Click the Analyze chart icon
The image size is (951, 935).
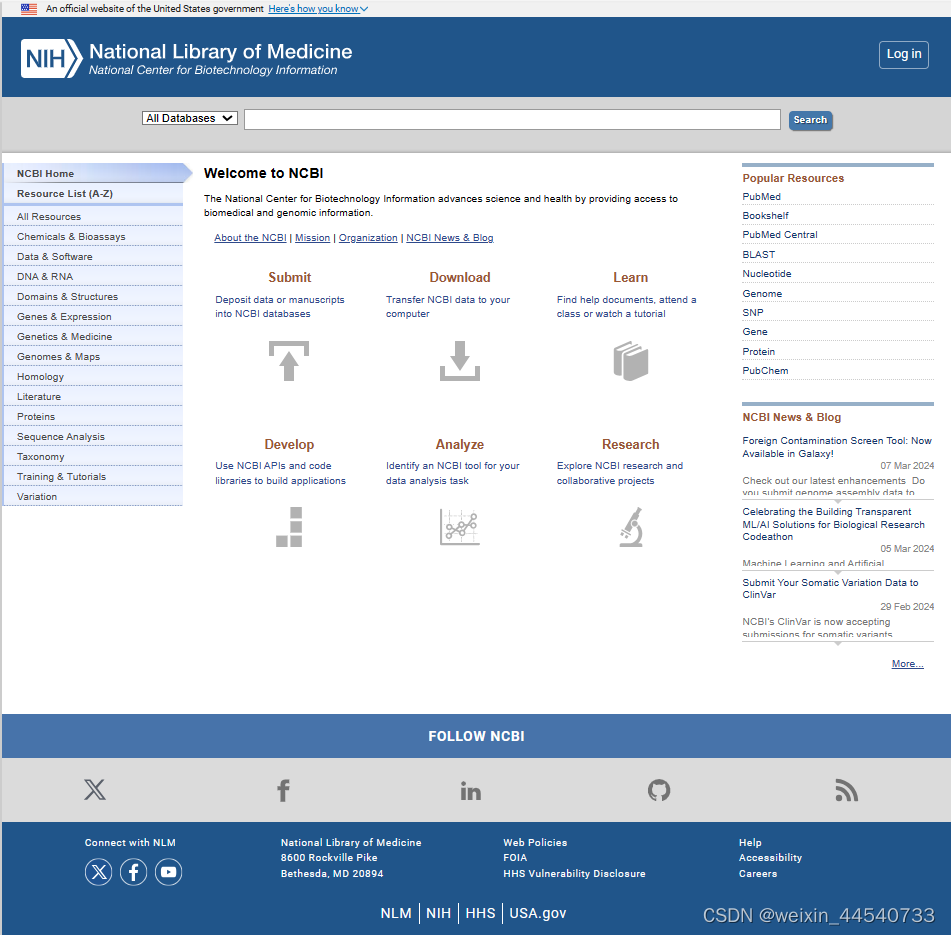coord(460,527)
